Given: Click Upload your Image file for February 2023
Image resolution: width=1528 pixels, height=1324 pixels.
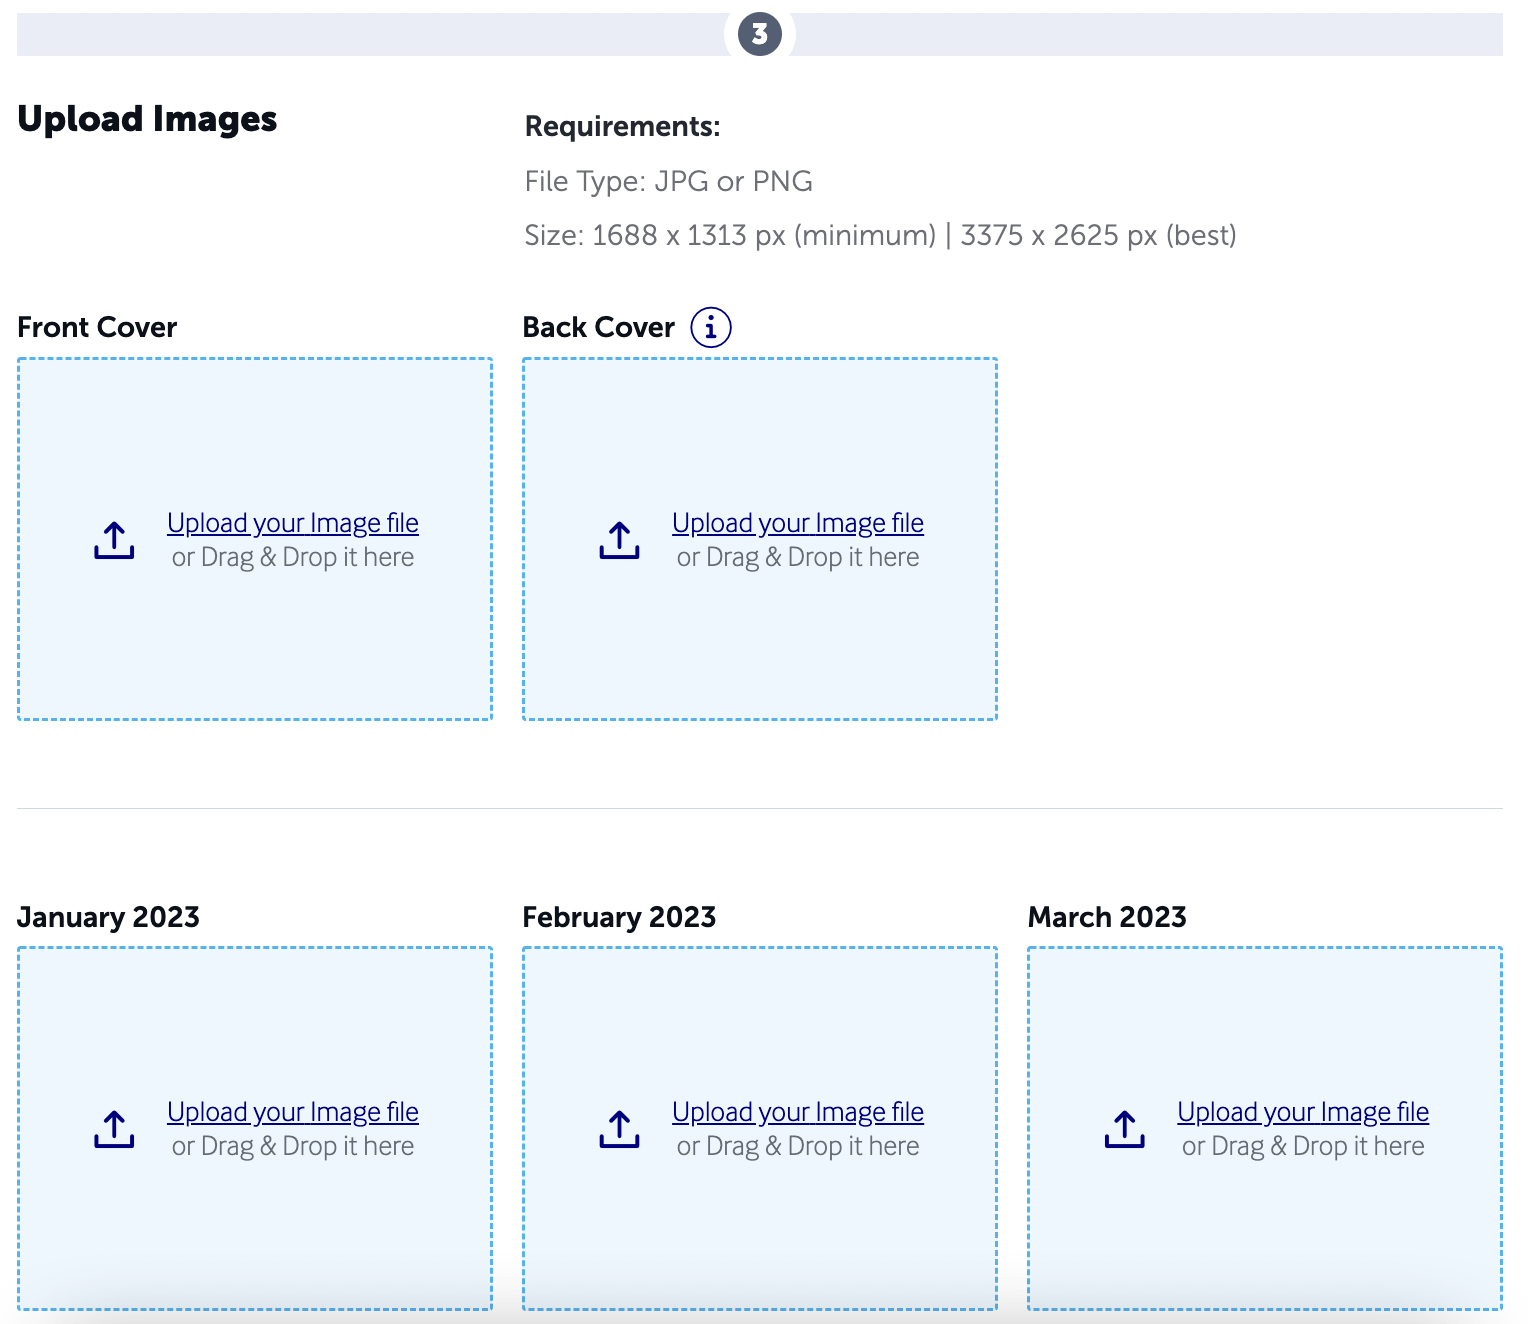Looking at the screenshot, I should click(797, 1111).
